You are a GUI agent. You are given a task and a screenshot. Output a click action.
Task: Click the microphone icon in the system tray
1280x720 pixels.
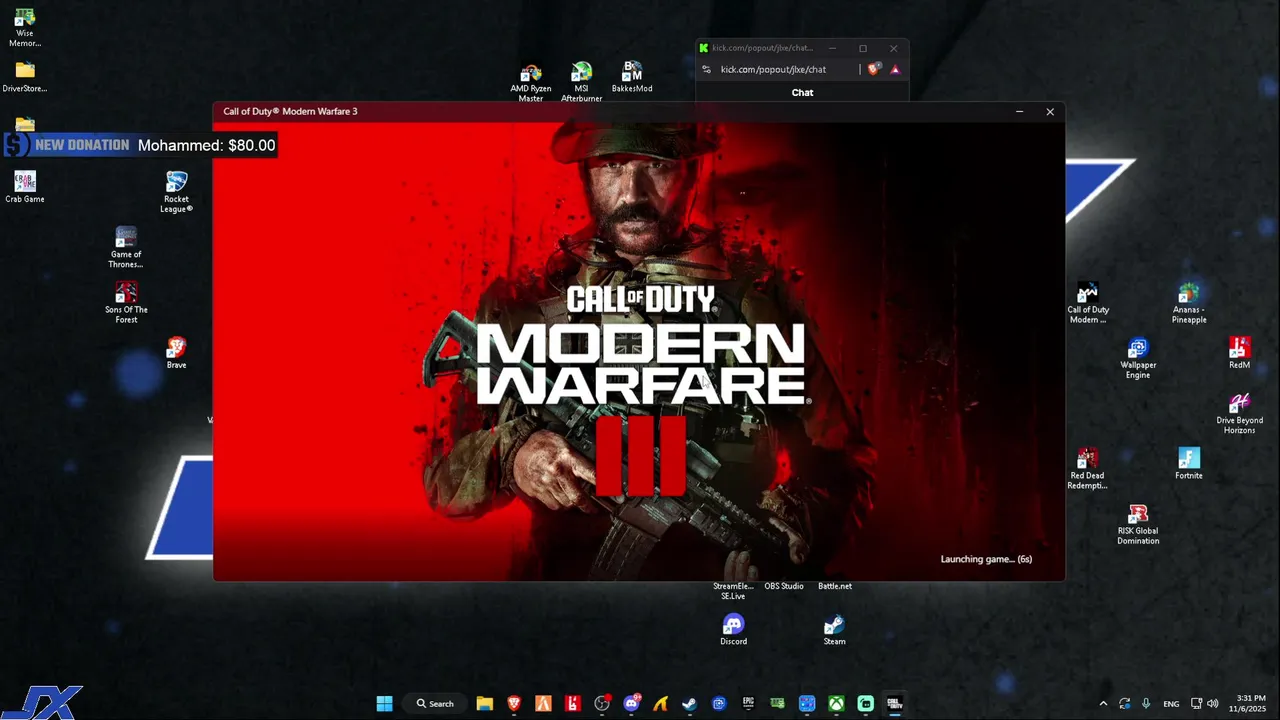tap(1146, 704)
